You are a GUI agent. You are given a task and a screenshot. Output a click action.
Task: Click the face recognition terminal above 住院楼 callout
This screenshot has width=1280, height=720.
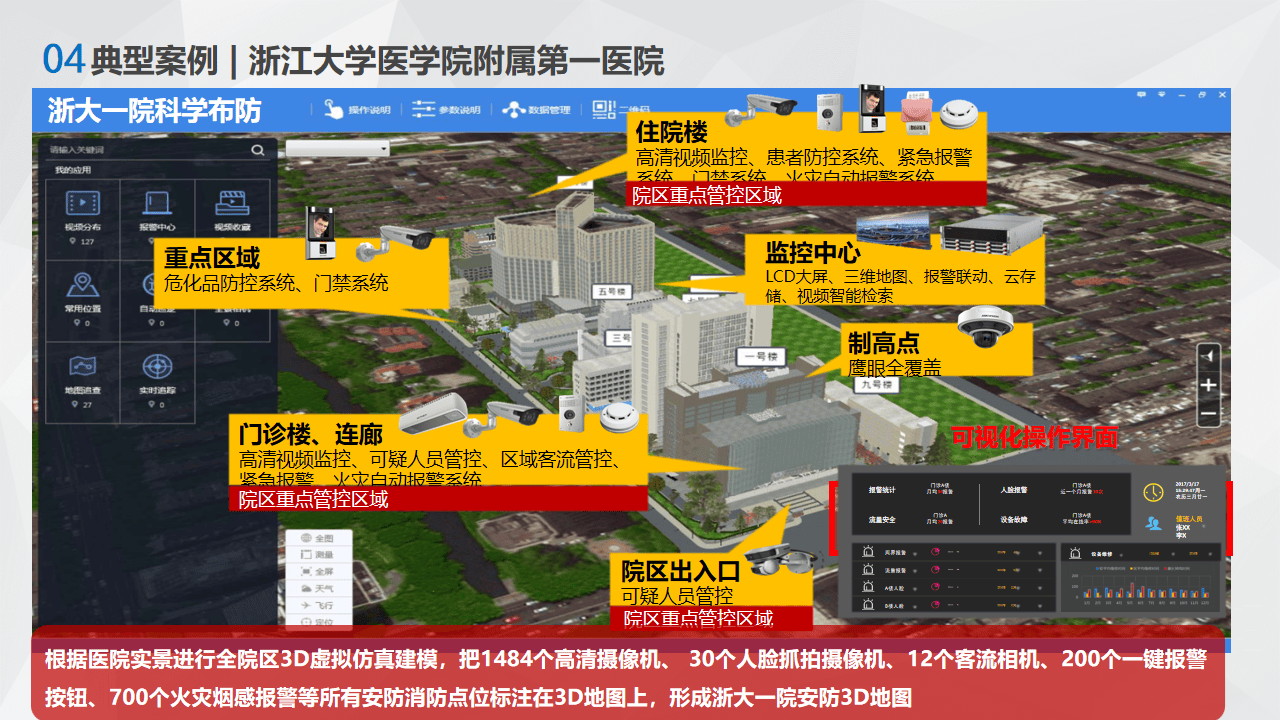click(872, 109)
